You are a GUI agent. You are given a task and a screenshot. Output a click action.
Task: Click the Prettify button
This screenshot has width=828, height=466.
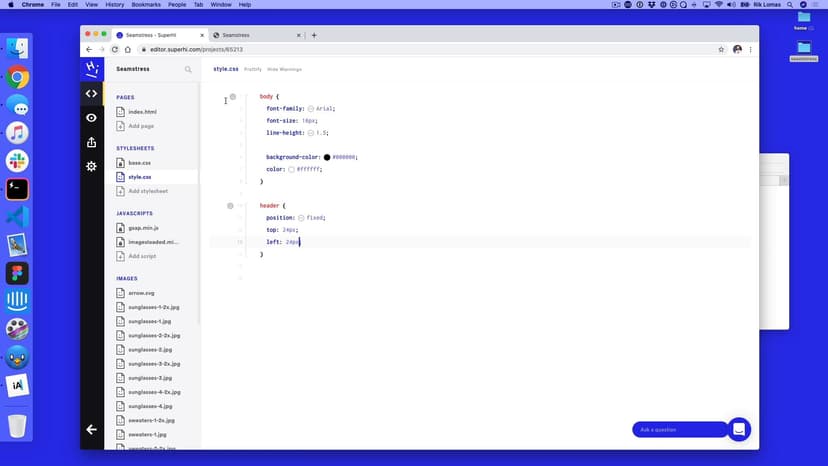pyautogui.click(x=253, y=69)
